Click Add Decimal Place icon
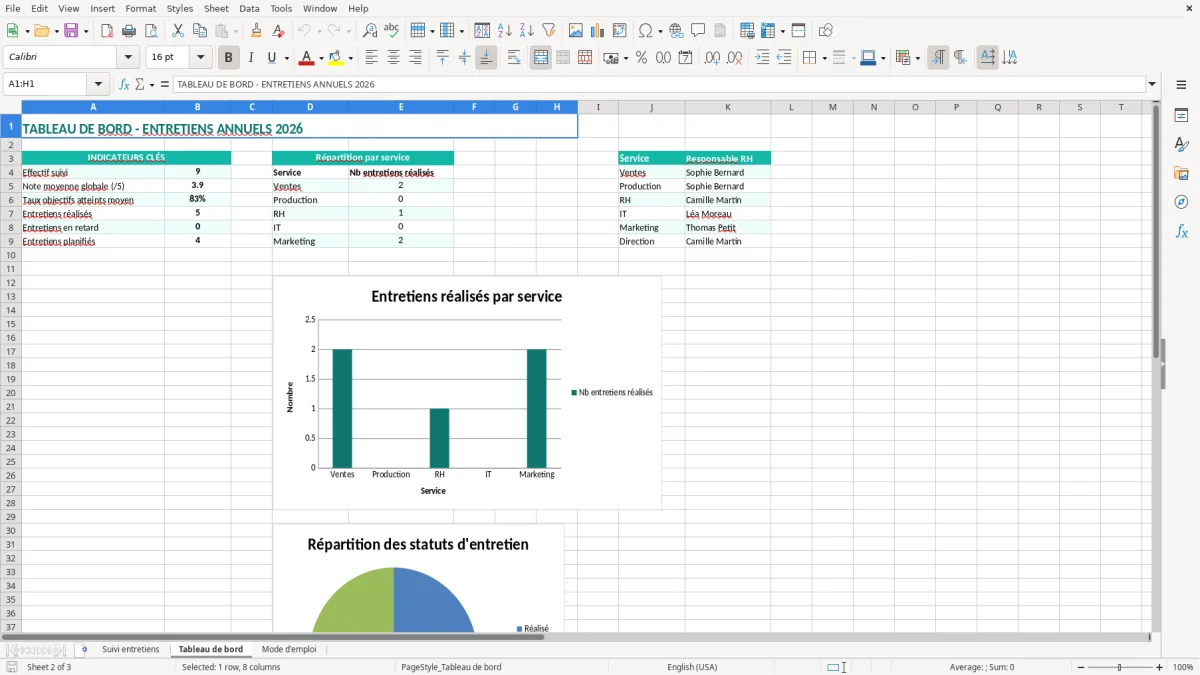The width and height of the screenshot is (1200, 675). [712, 58]
